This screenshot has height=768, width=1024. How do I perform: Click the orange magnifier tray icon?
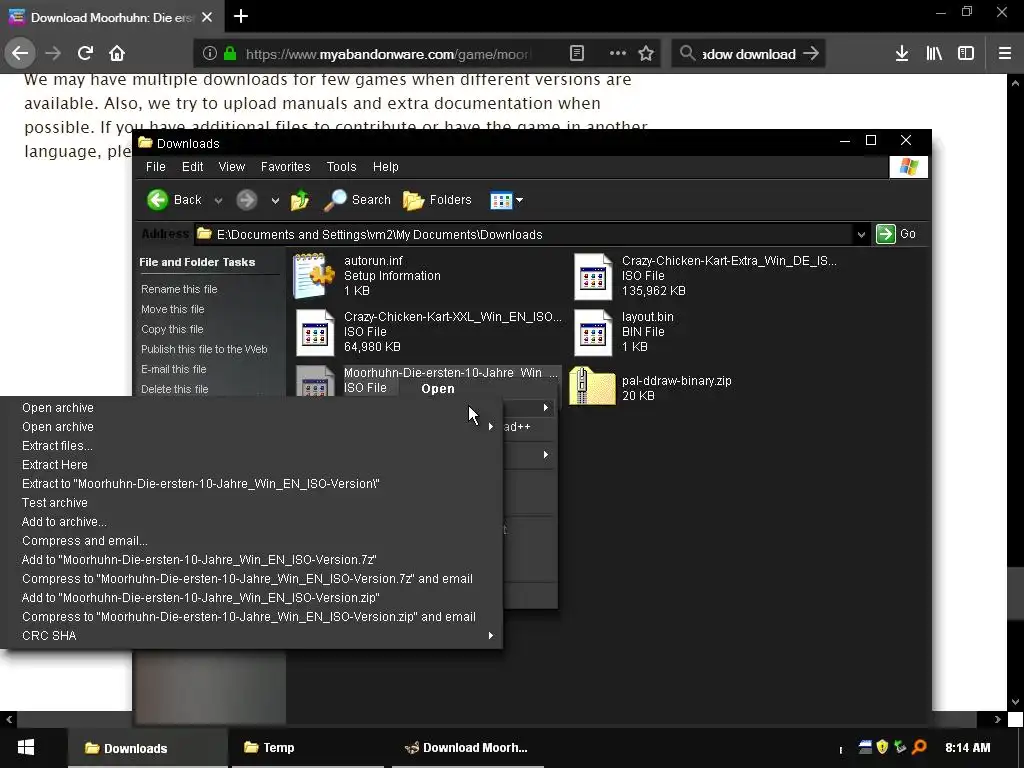(x=919, y=746)
